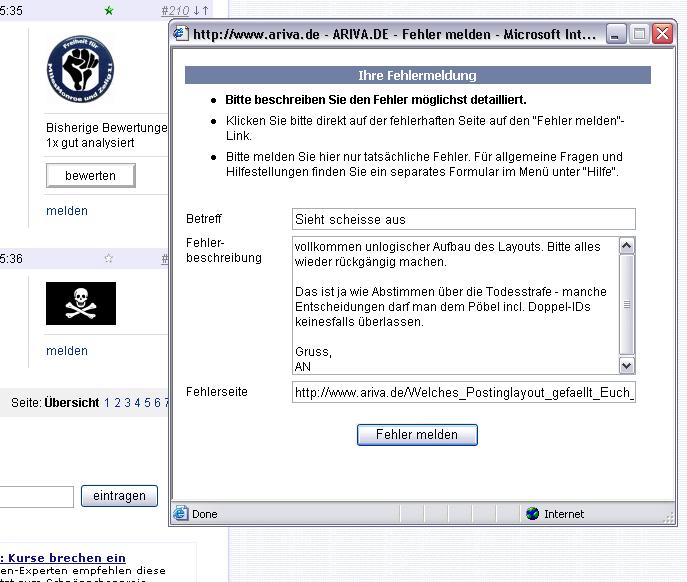Open the pirate flag avatar image
Screen dimensions: 687x582
pos(81,303)
